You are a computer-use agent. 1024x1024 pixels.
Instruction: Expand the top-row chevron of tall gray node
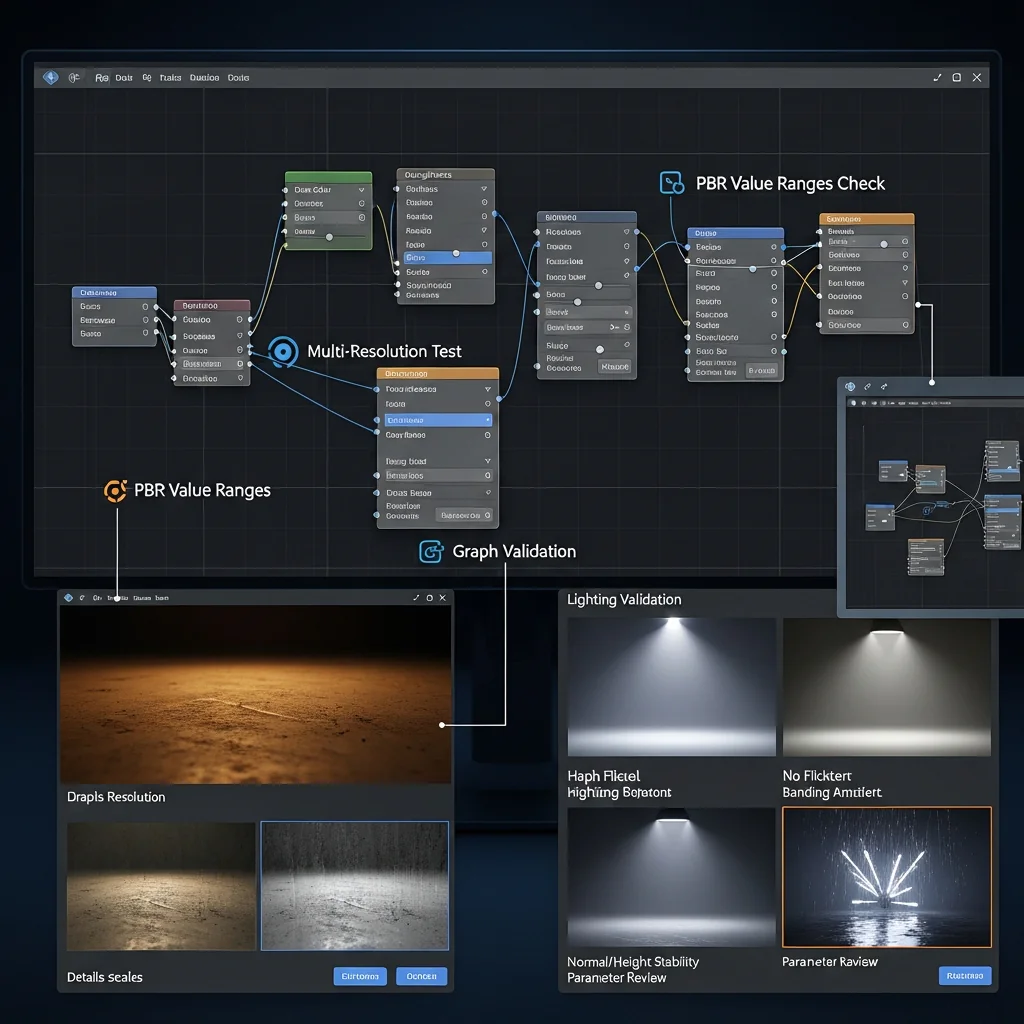(484, 188)
